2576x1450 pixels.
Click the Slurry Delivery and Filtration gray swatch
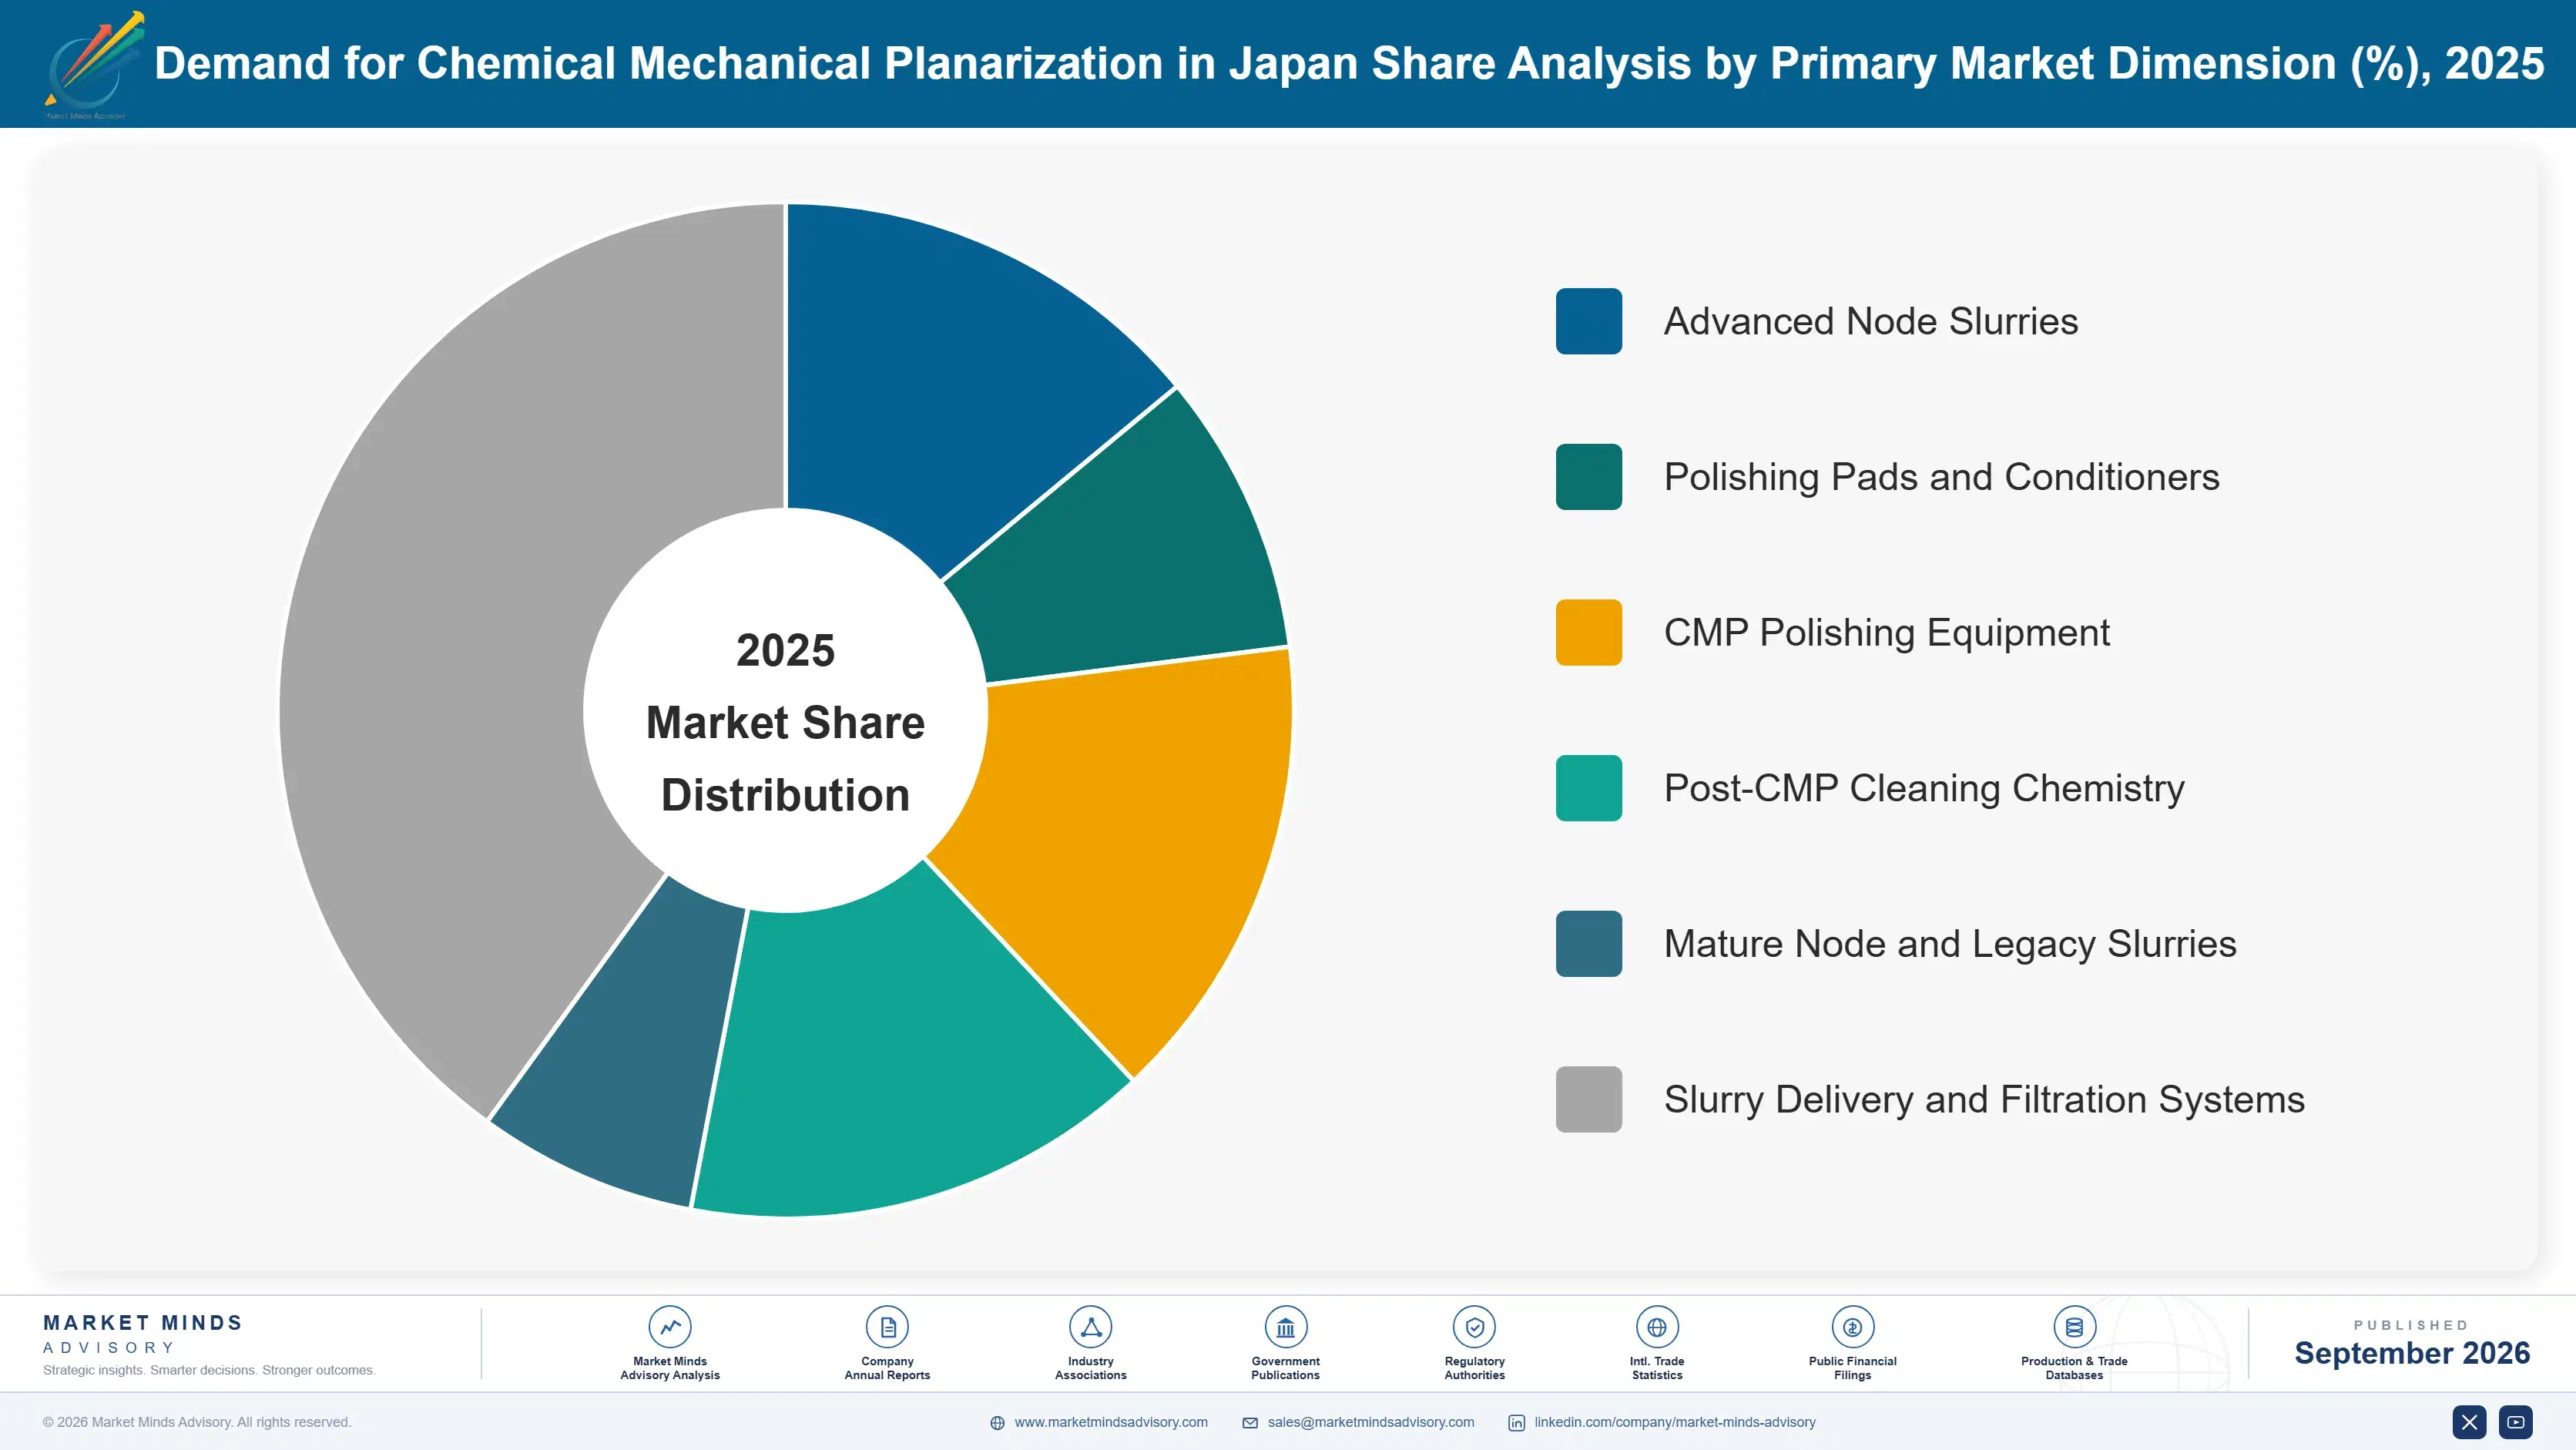pos(1588,1099)
